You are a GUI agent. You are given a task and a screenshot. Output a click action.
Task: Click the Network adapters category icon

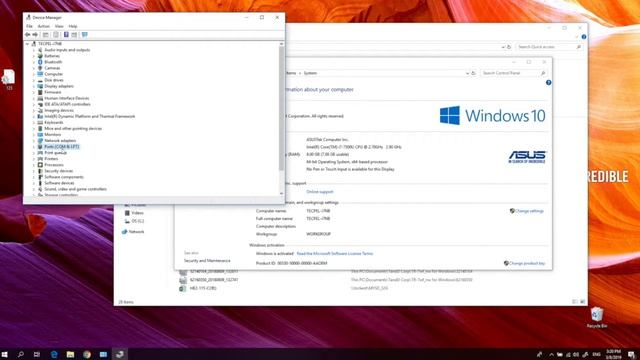[x=40, y=140]
